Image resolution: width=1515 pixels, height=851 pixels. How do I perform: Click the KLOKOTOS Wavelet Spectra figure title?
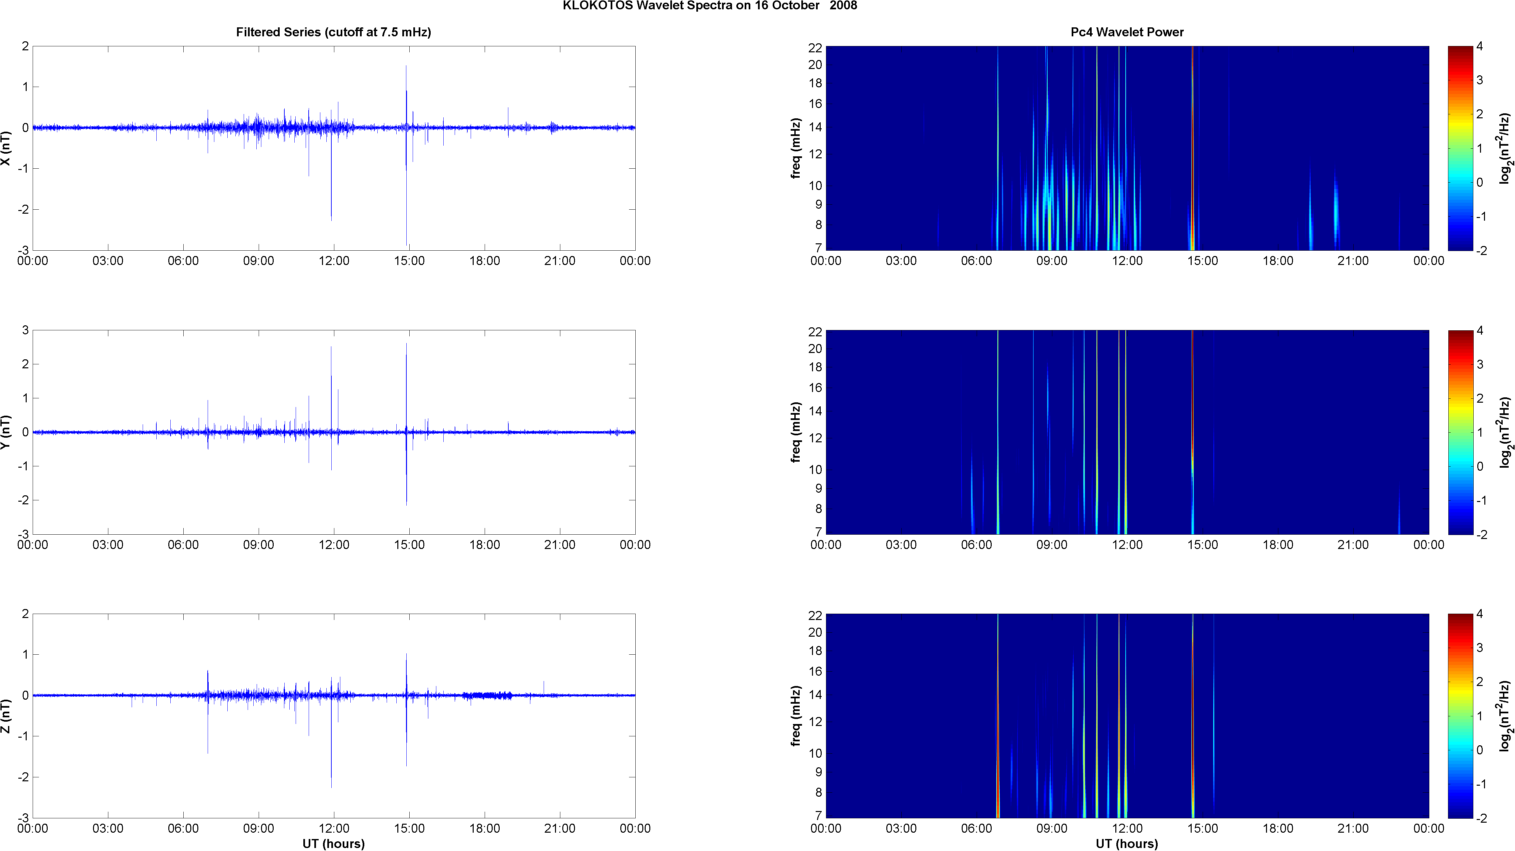(x=709, y=6)
